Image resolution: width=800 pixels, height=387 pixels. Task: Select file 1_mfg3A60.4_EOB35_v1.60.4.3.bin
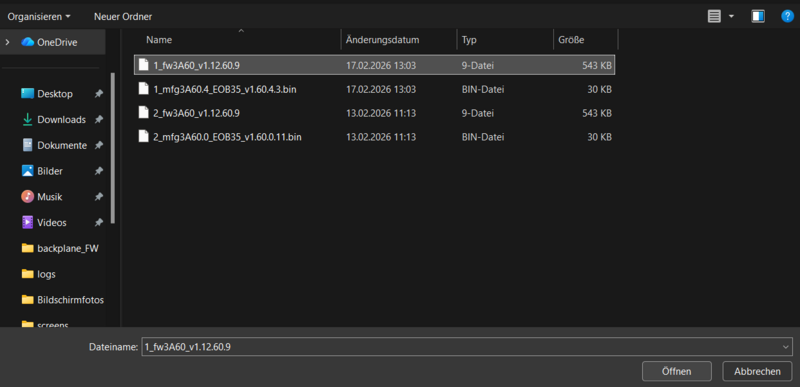click(374, 89)
